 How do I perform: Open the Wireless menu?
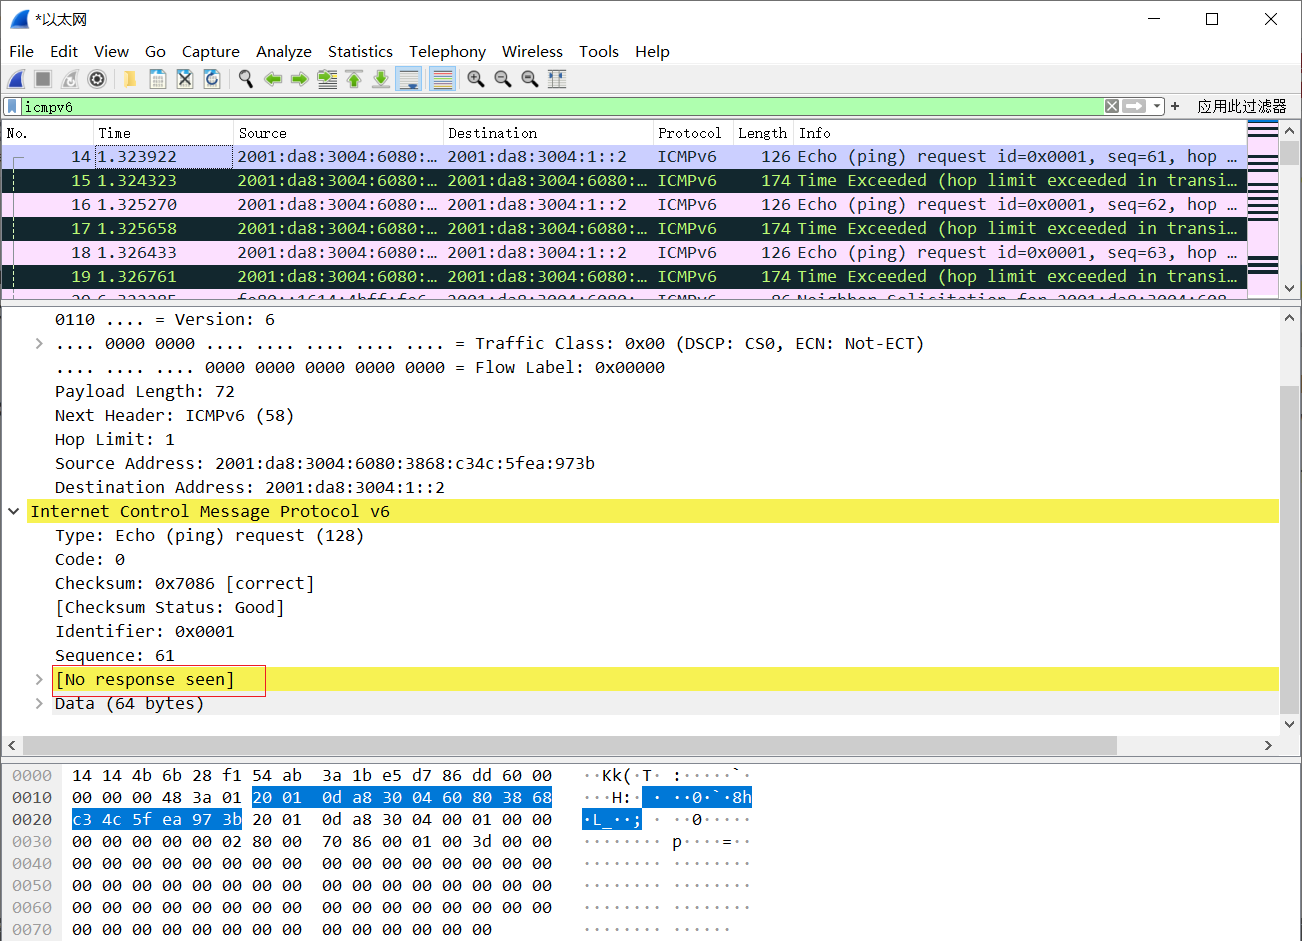[532, 51]
